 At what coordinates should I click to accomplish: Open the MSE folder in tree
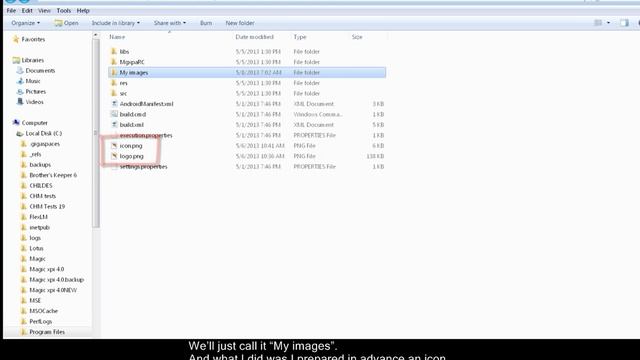[35, 300]
